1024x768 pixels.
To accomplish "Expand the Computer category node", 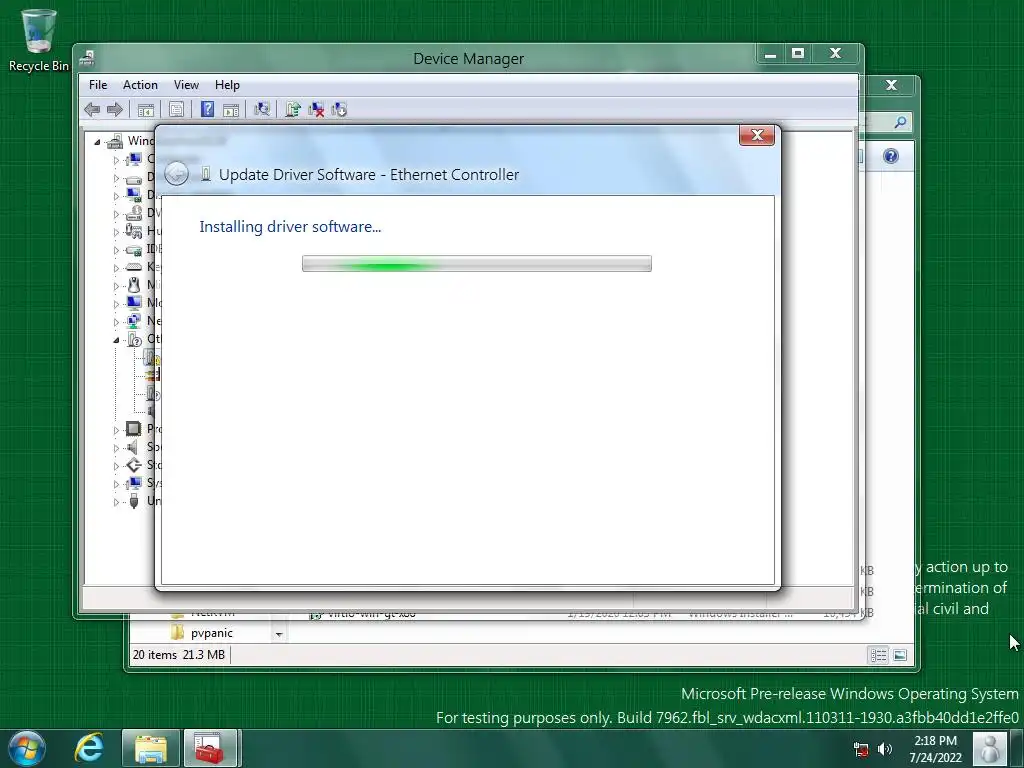I will (x=116, y=159).
